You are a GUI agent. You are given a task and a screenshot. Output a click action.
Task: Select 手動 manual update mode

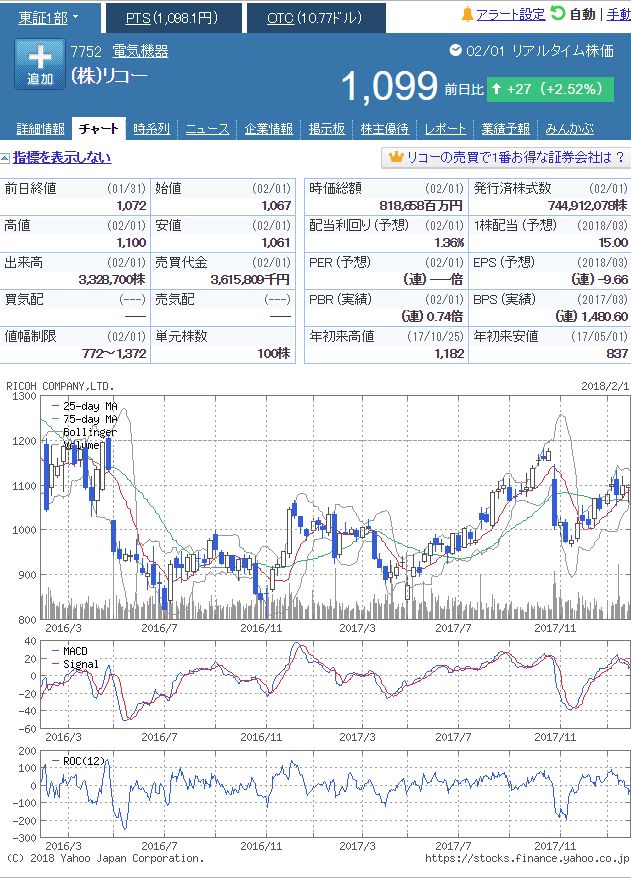[618, 15]
